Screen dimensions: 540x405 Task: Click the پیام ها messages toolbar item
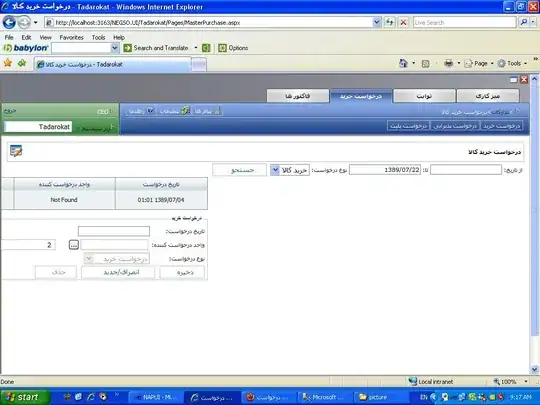(x=207, y=111)
